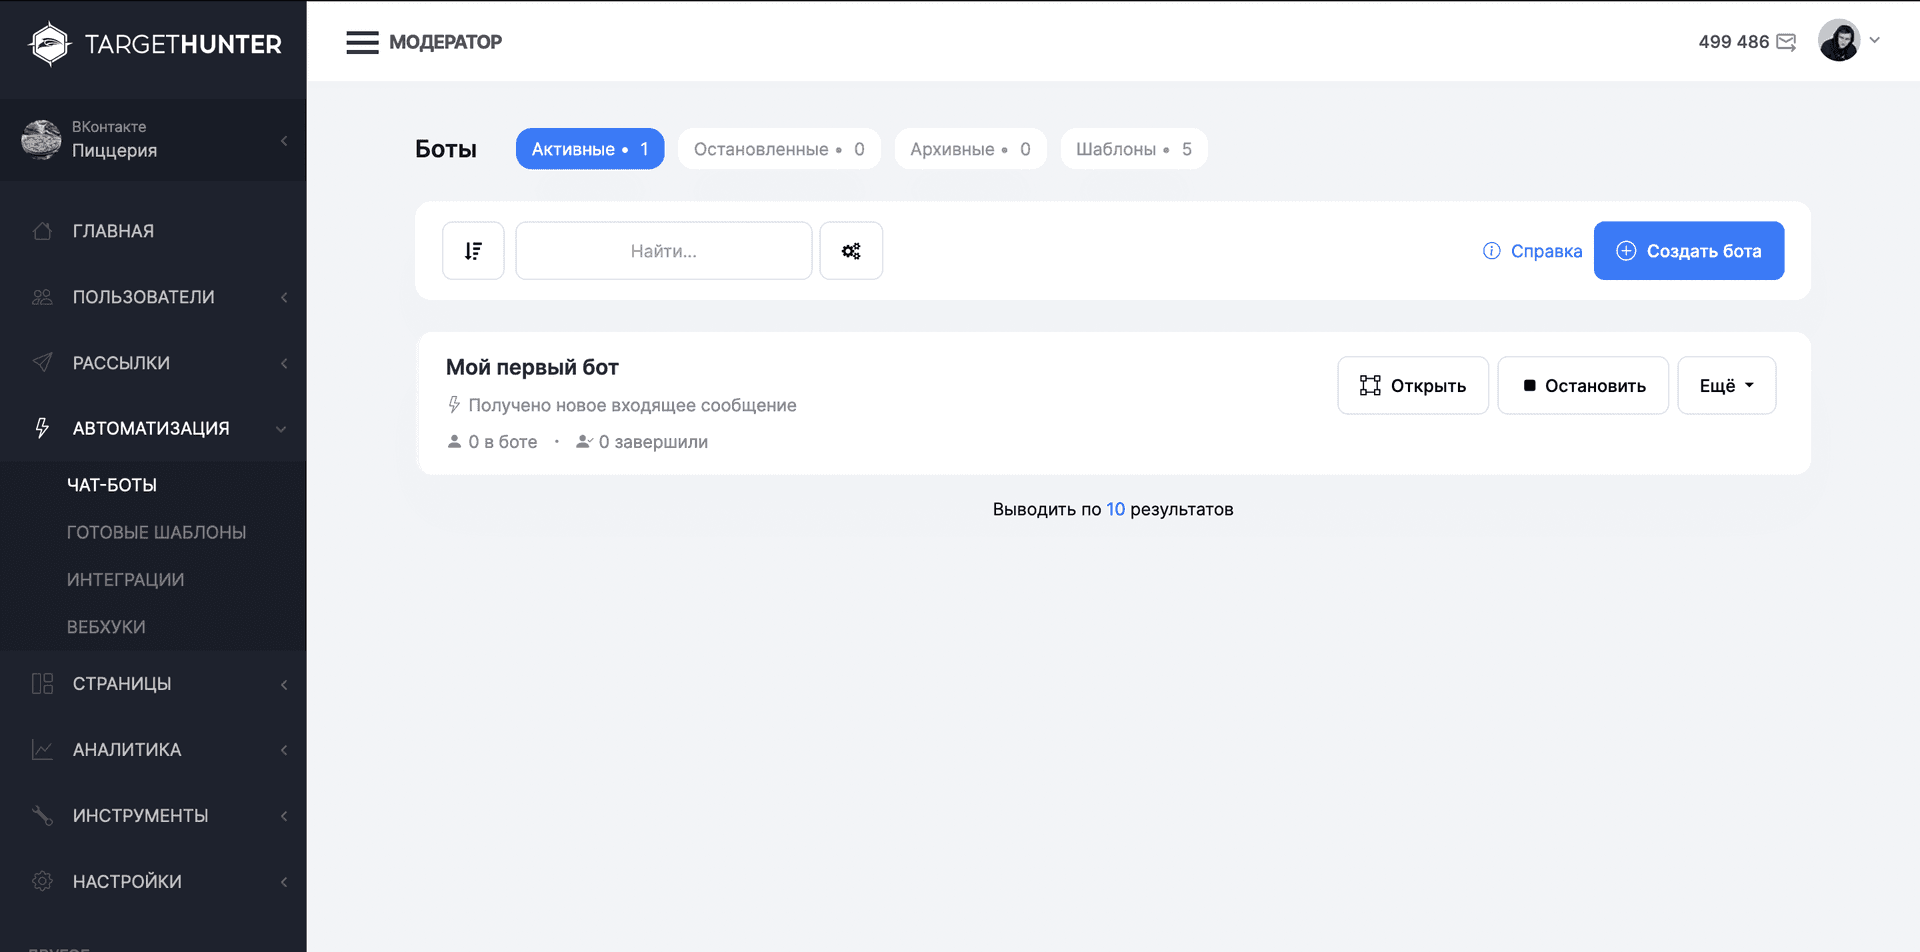Click the messages envelope icon

pos(1786,42)
